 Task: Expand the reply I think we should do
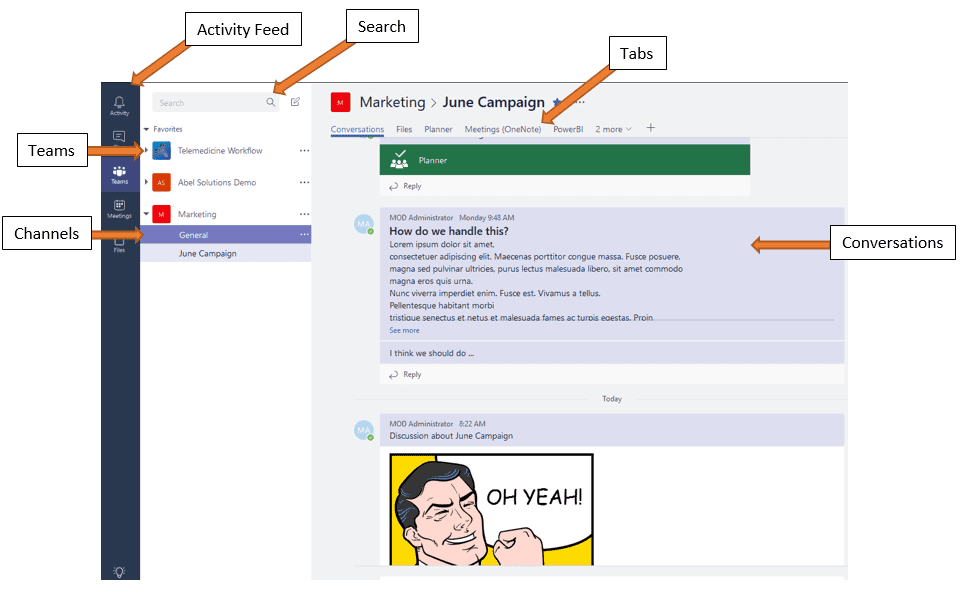click(612, 353)
